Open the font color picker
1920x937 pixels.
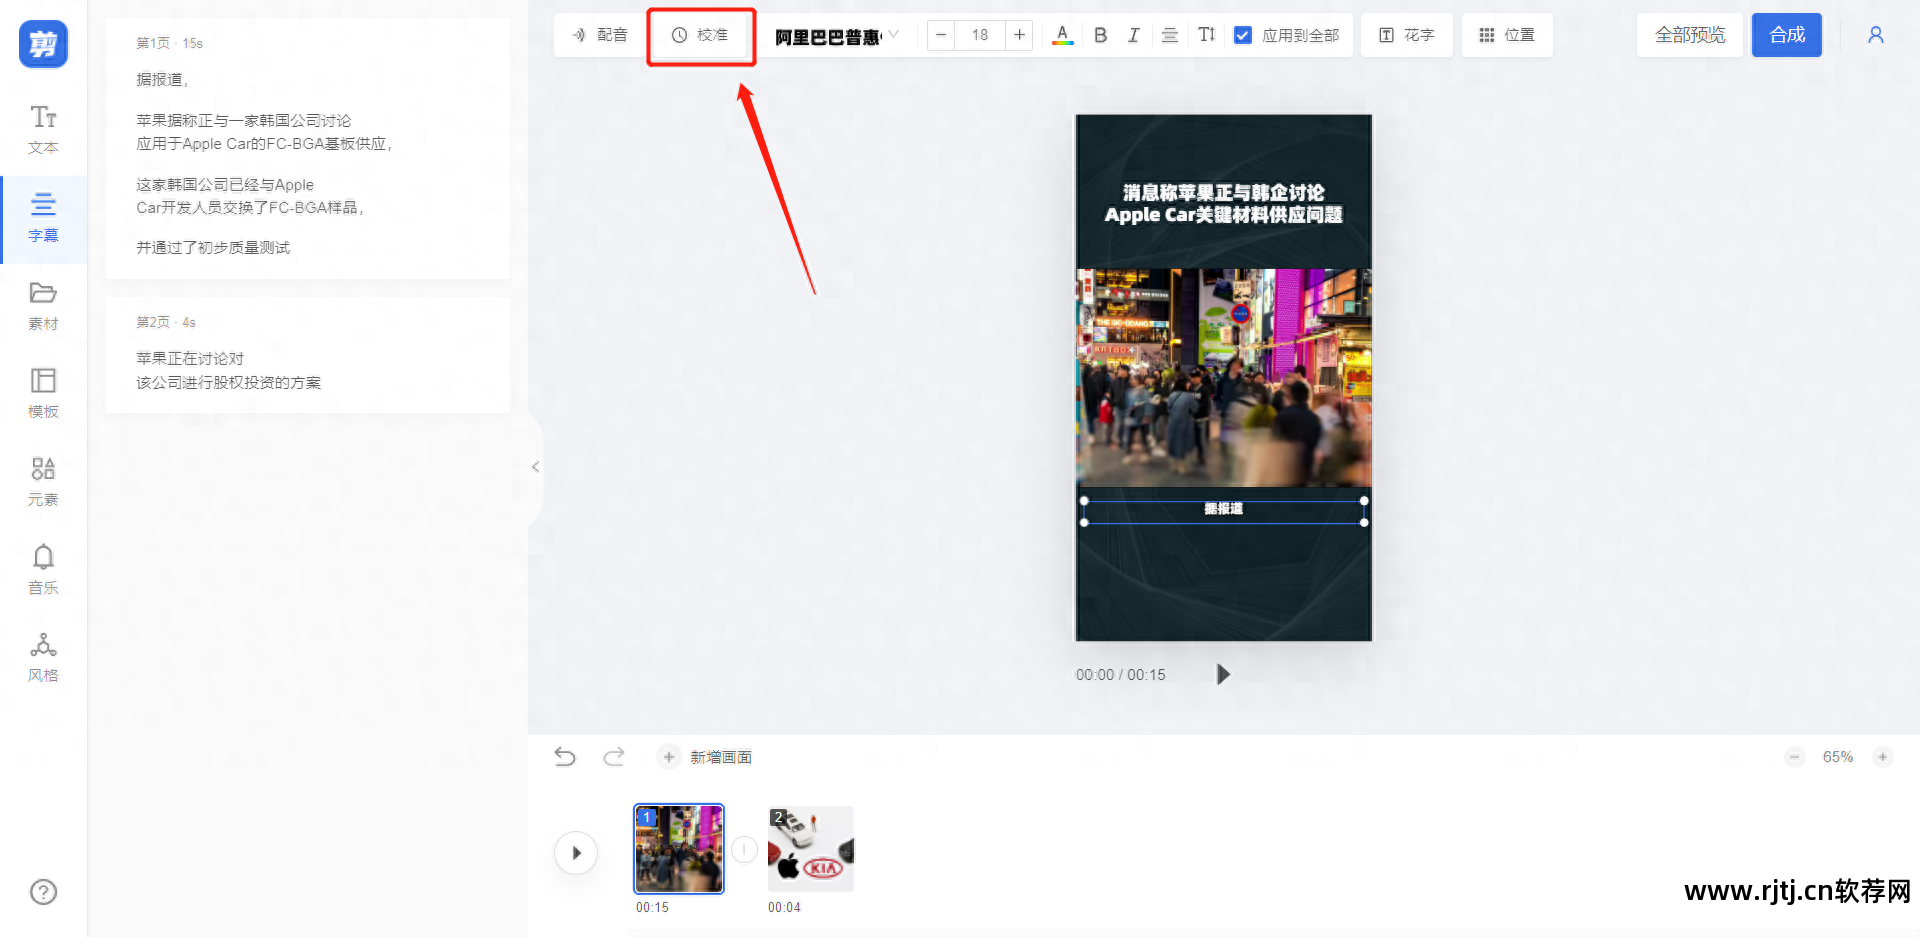click(1062, 34)
